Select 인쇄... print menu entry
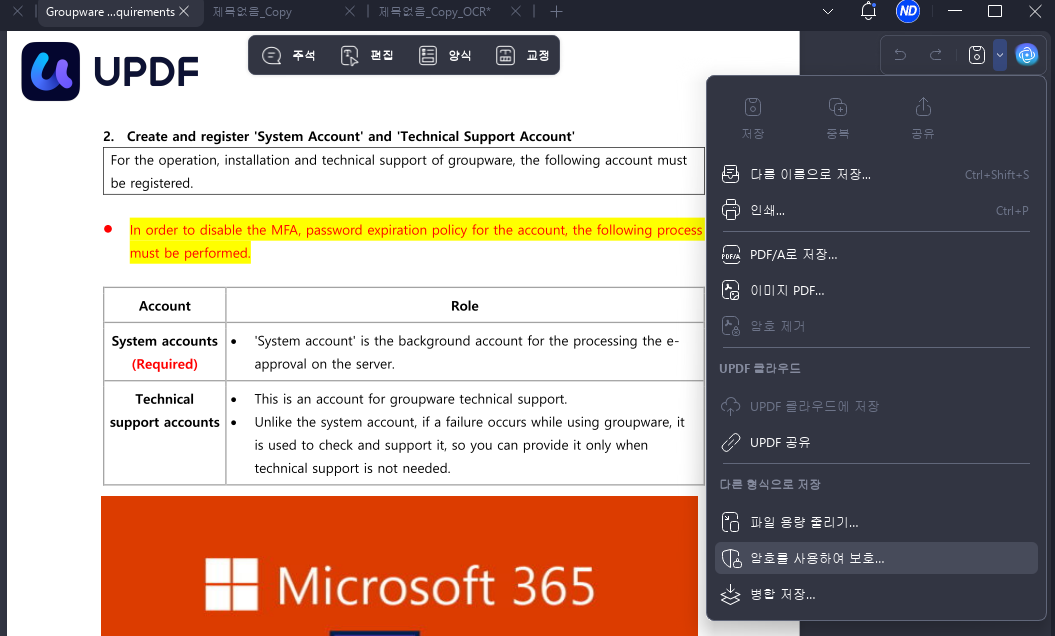Screen dimensions: 1055x636 click(875, 210)
